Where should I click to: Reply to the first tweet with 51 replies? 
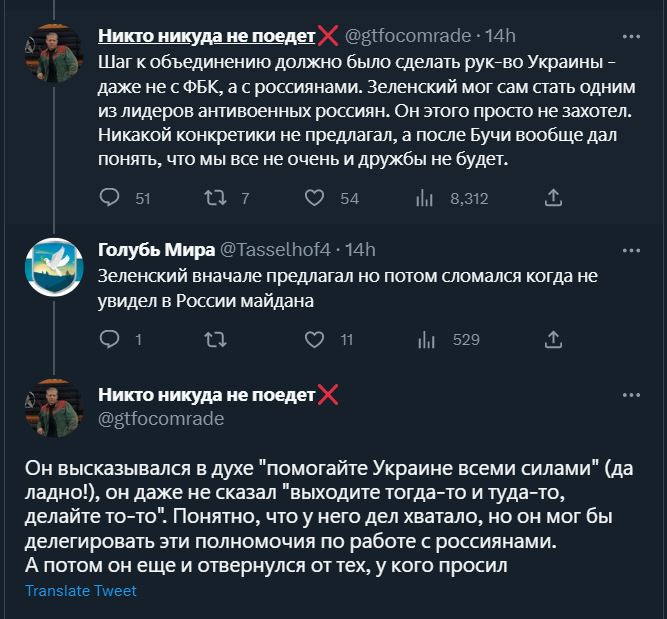click(x=110, y=198)
